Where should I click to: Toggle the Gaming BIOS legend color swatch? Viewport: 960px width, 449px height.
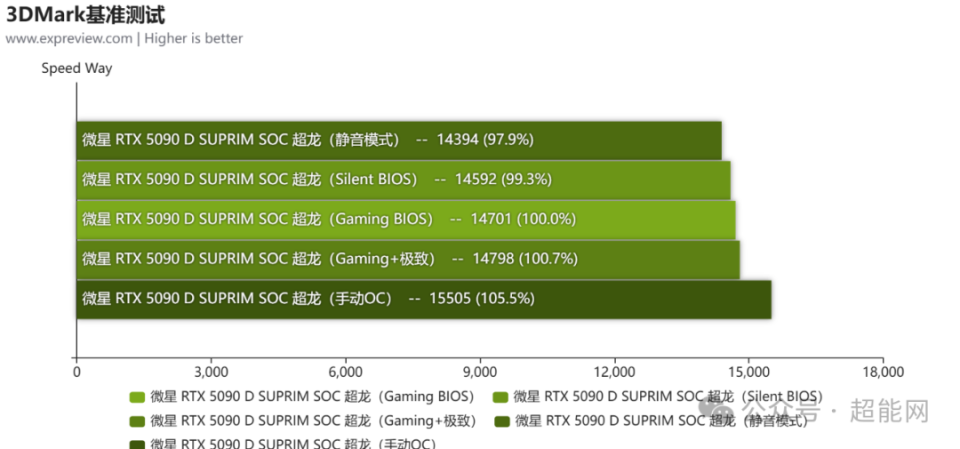click(137, 397)
